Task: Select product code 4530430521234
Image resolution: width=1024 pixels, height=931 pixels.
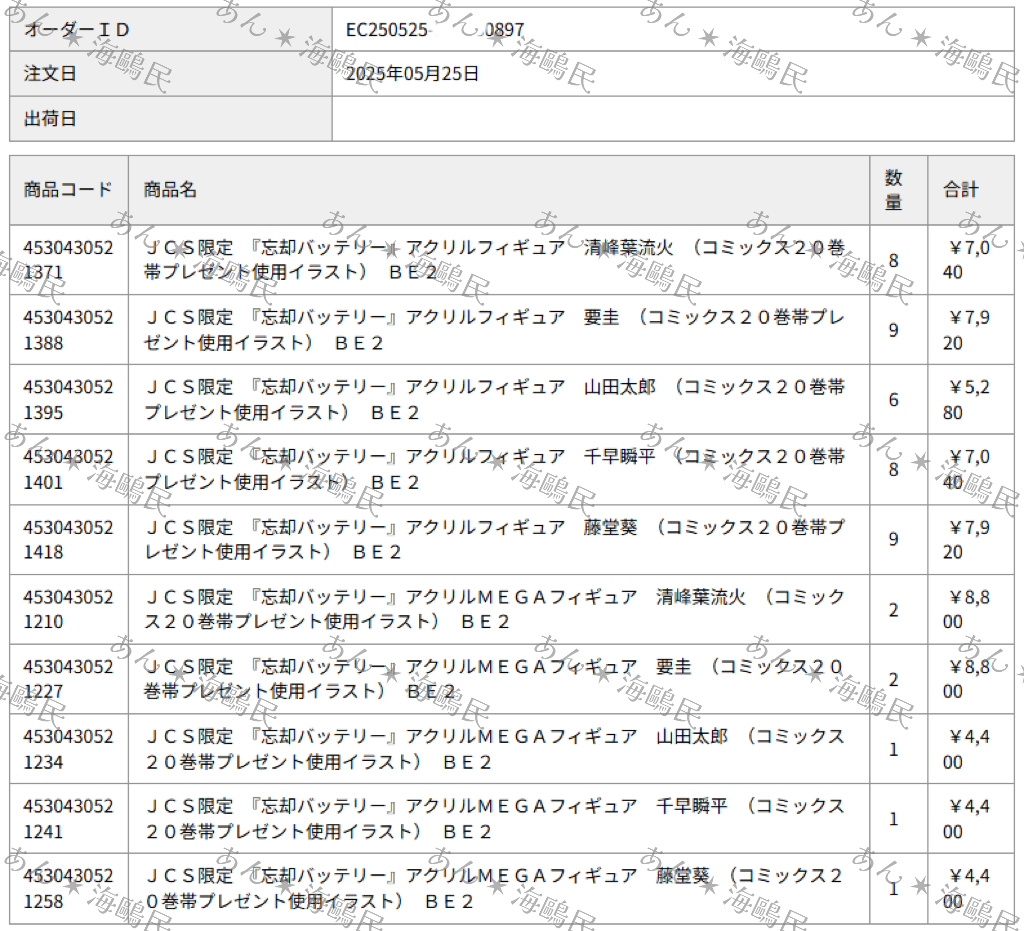Action: (69, 749)
